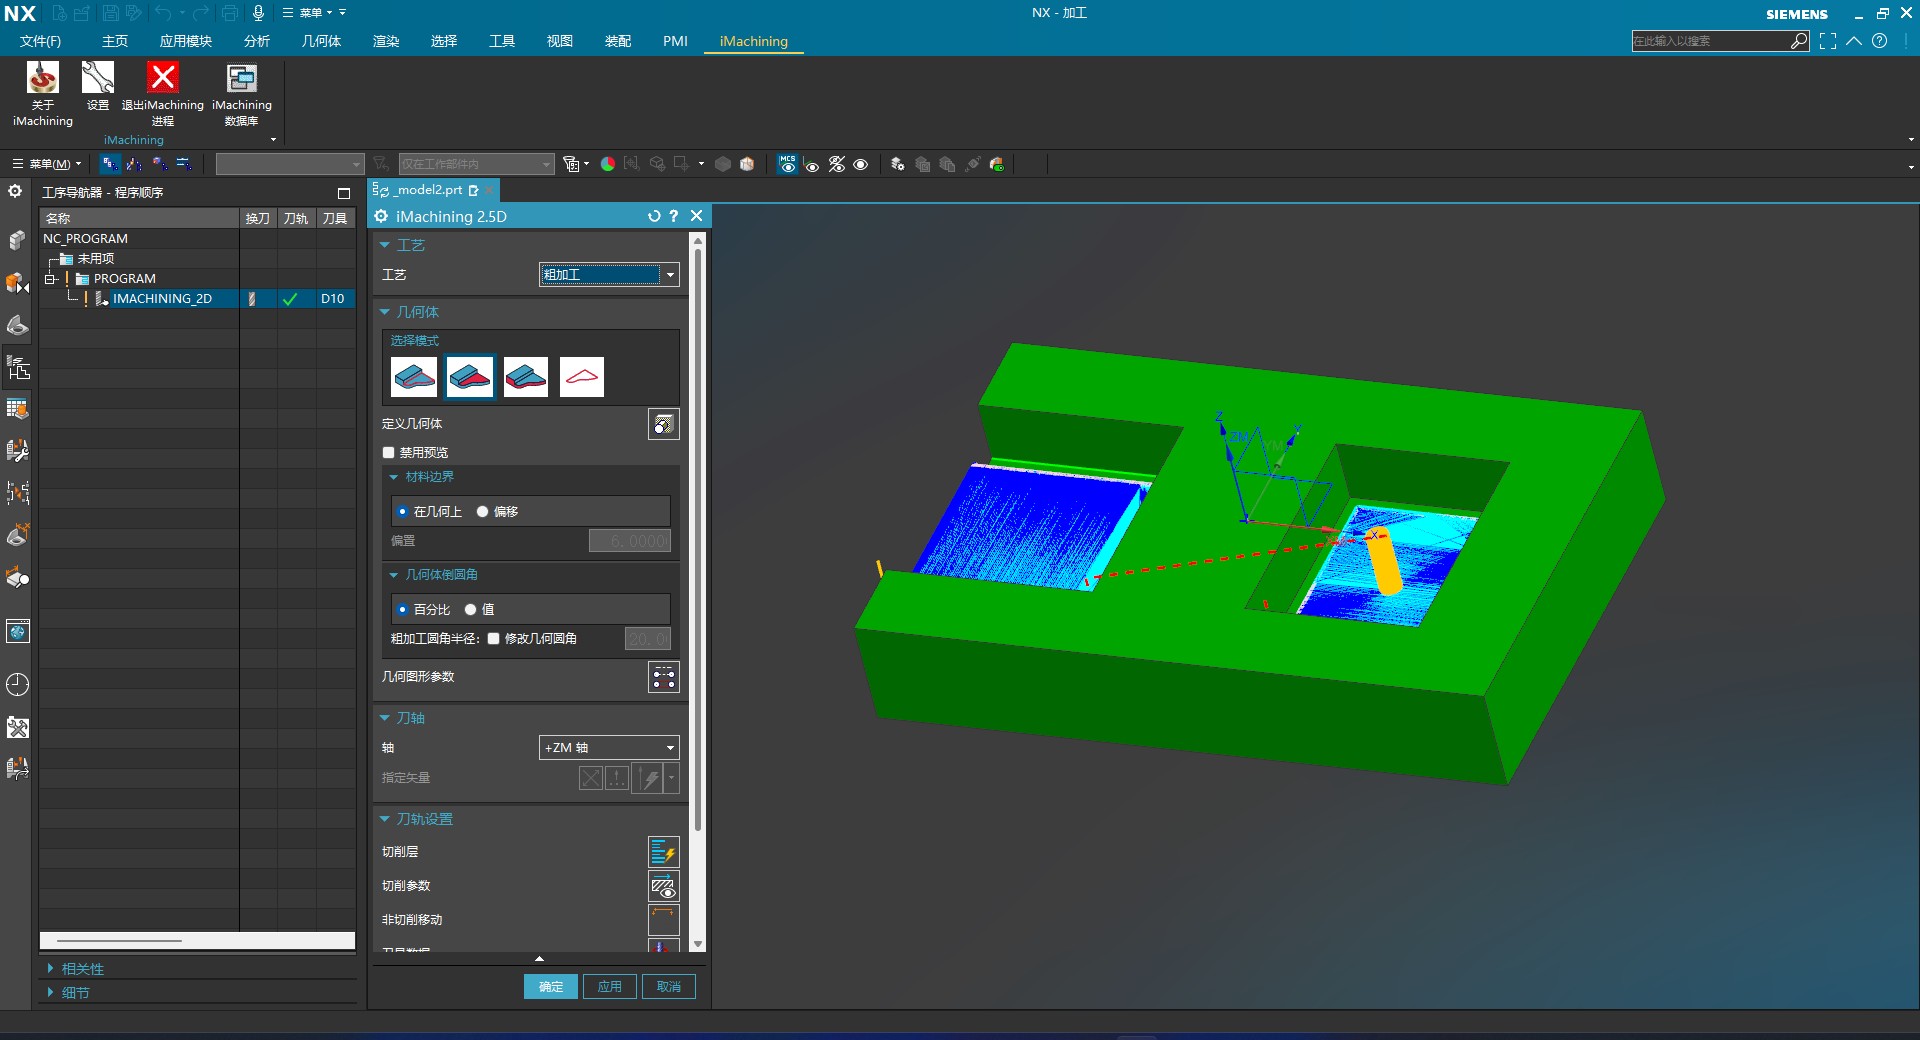Select 百分比 radio button
Viewport: 1920px width, 1040px height.
pyautogui.click(x=403, y=610)
